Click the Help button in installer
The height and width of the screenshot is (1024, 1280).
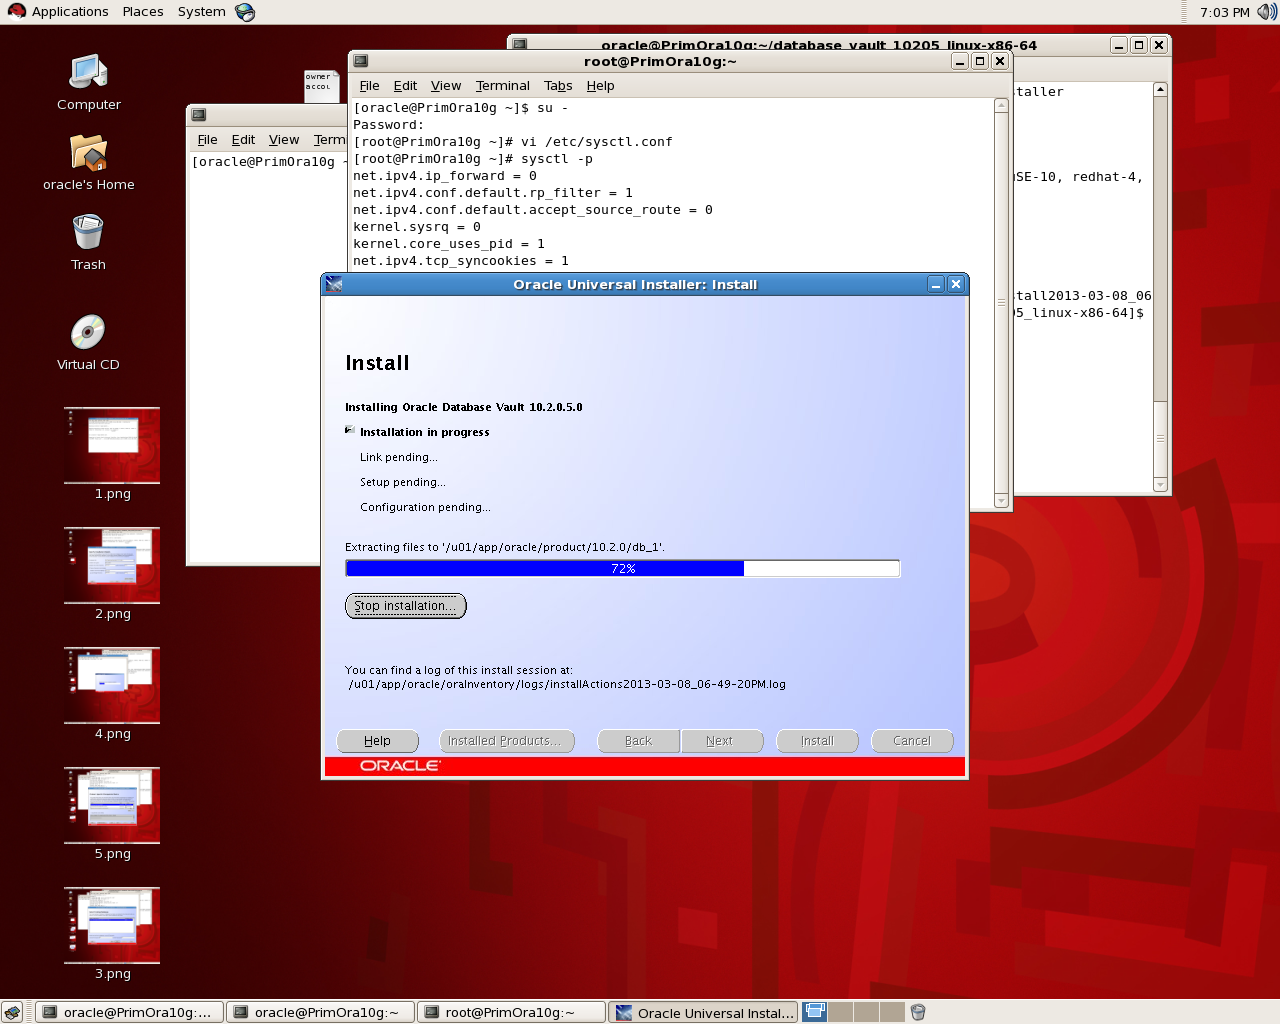click(377, 741)
